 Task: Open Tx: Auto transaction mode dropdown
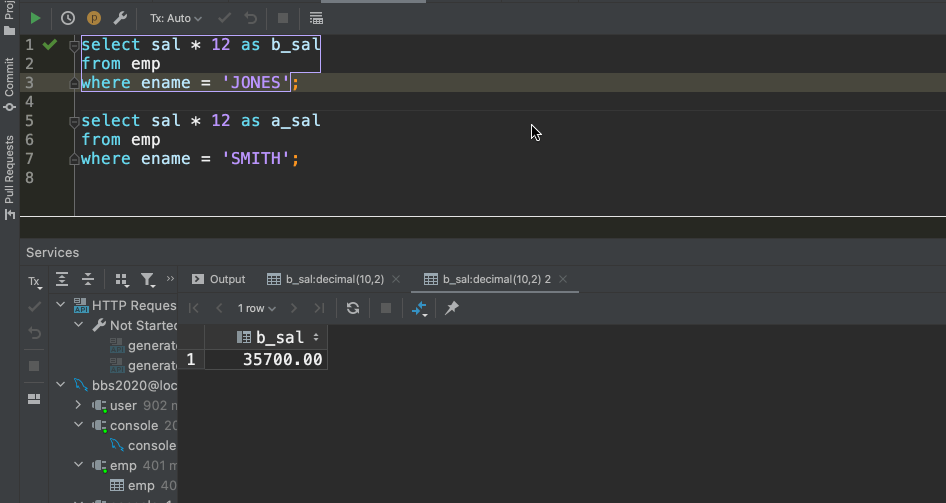176,19
